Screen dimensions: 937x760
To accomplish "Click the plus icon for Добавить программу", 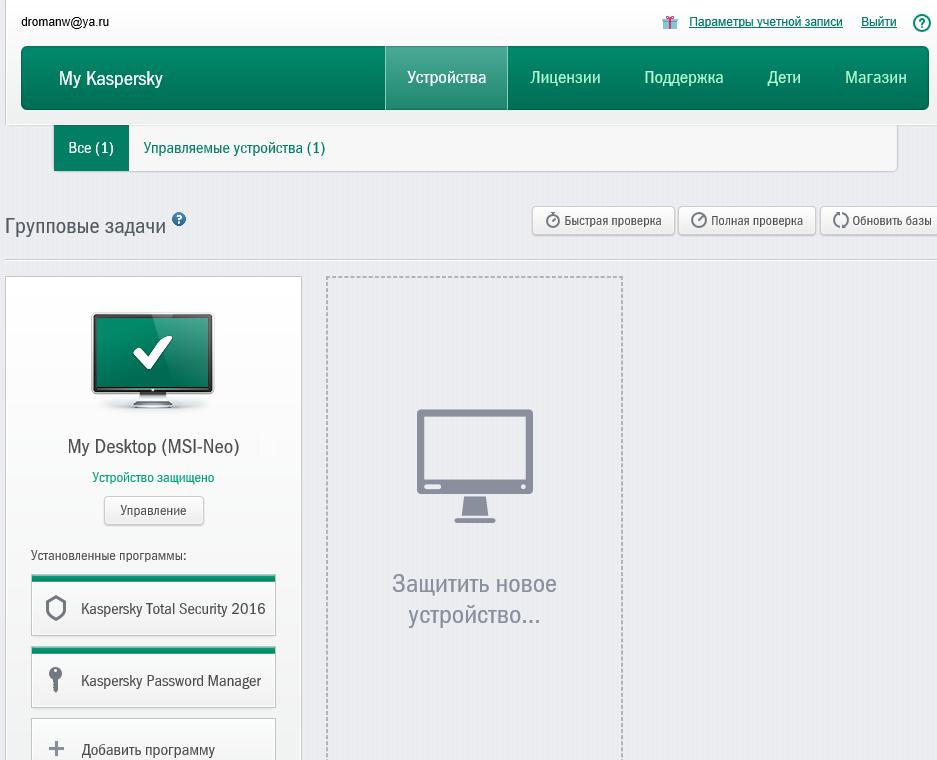I will click(56, 749).
